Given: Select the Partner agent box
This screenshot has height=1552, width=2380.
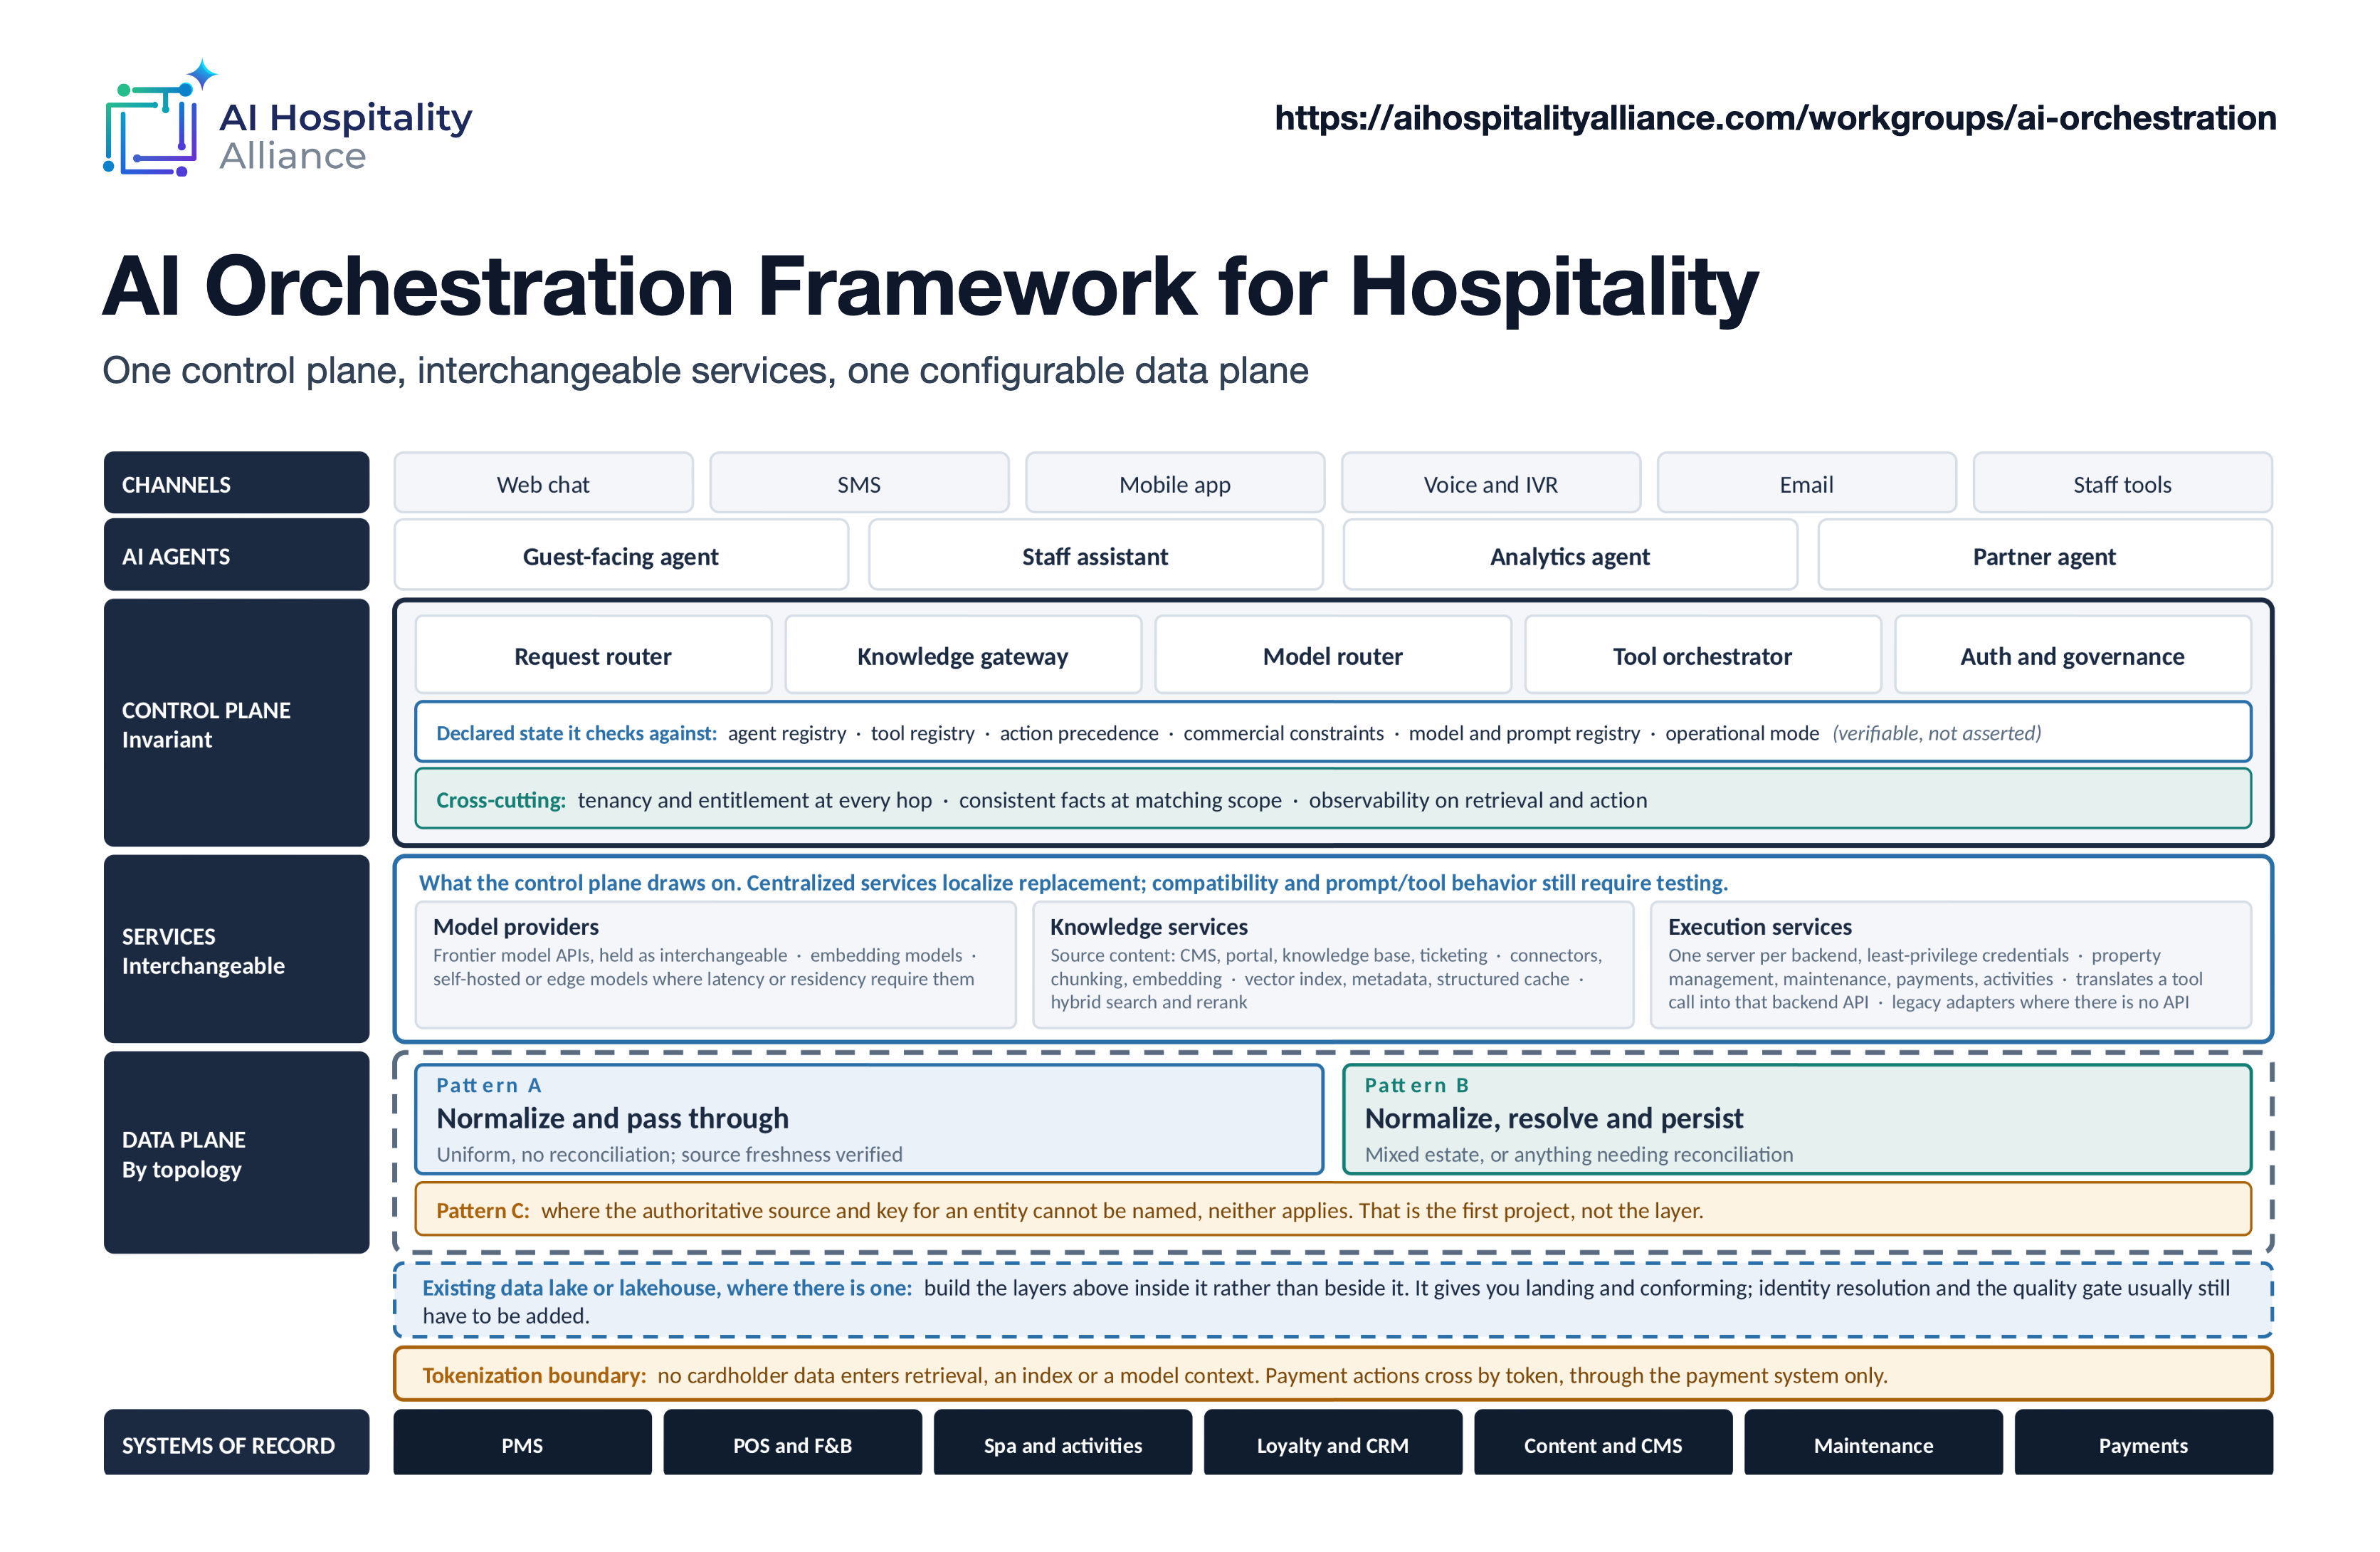Looking at the screenshot, I should 2045,556.
